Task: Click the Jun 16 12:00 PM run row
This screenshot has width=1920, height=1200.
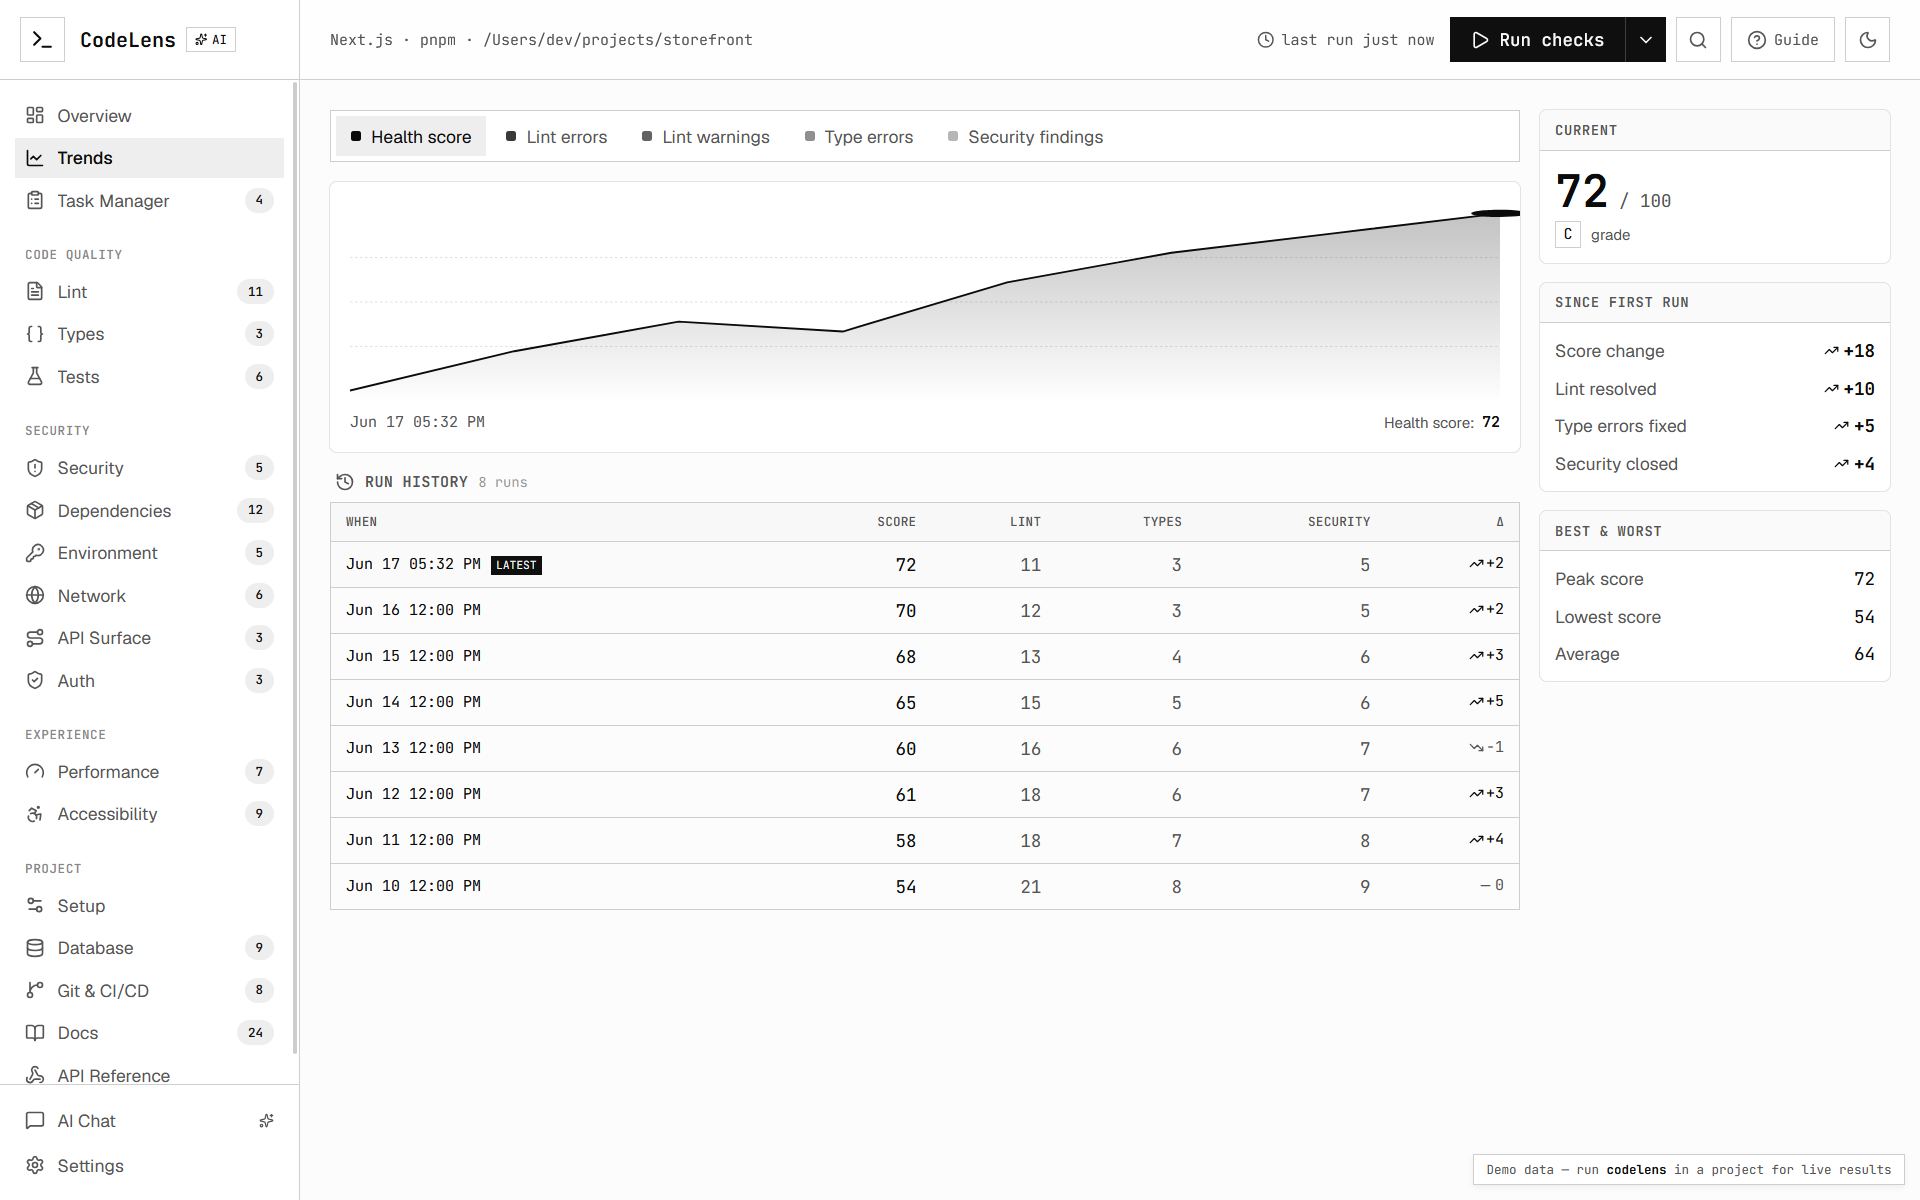Action: tap(925, 611)
